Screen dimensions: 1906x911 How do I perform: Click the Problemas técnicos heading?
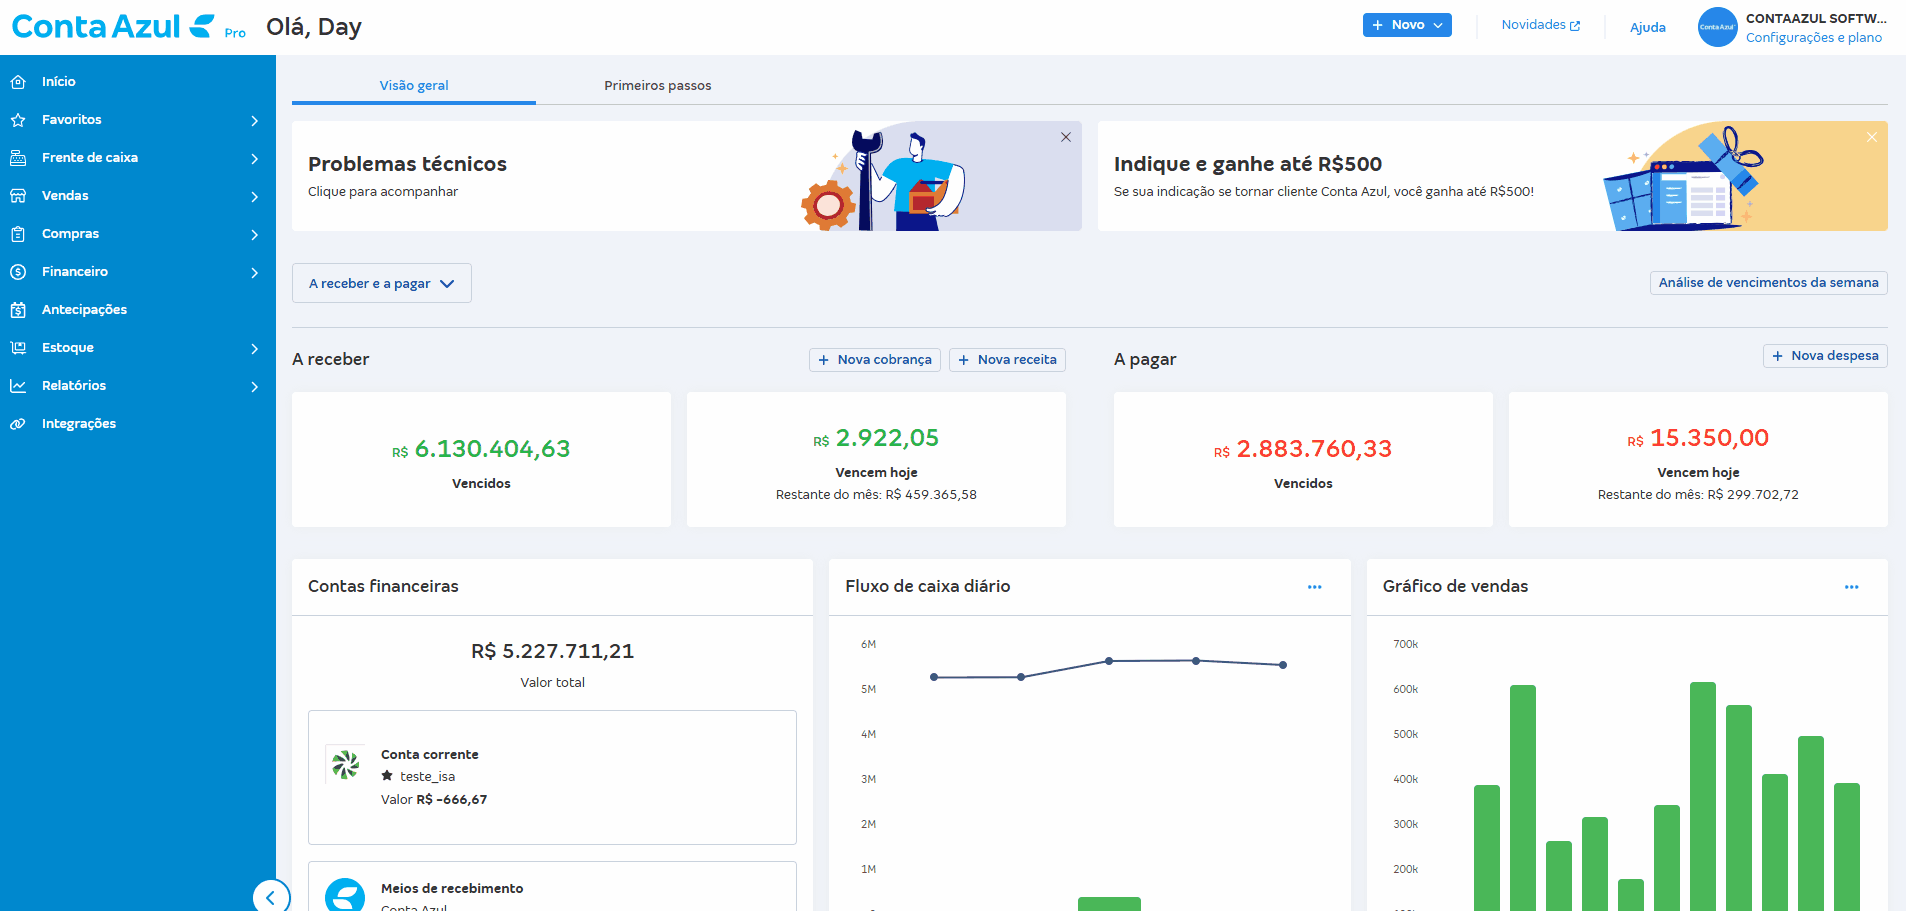407,164
